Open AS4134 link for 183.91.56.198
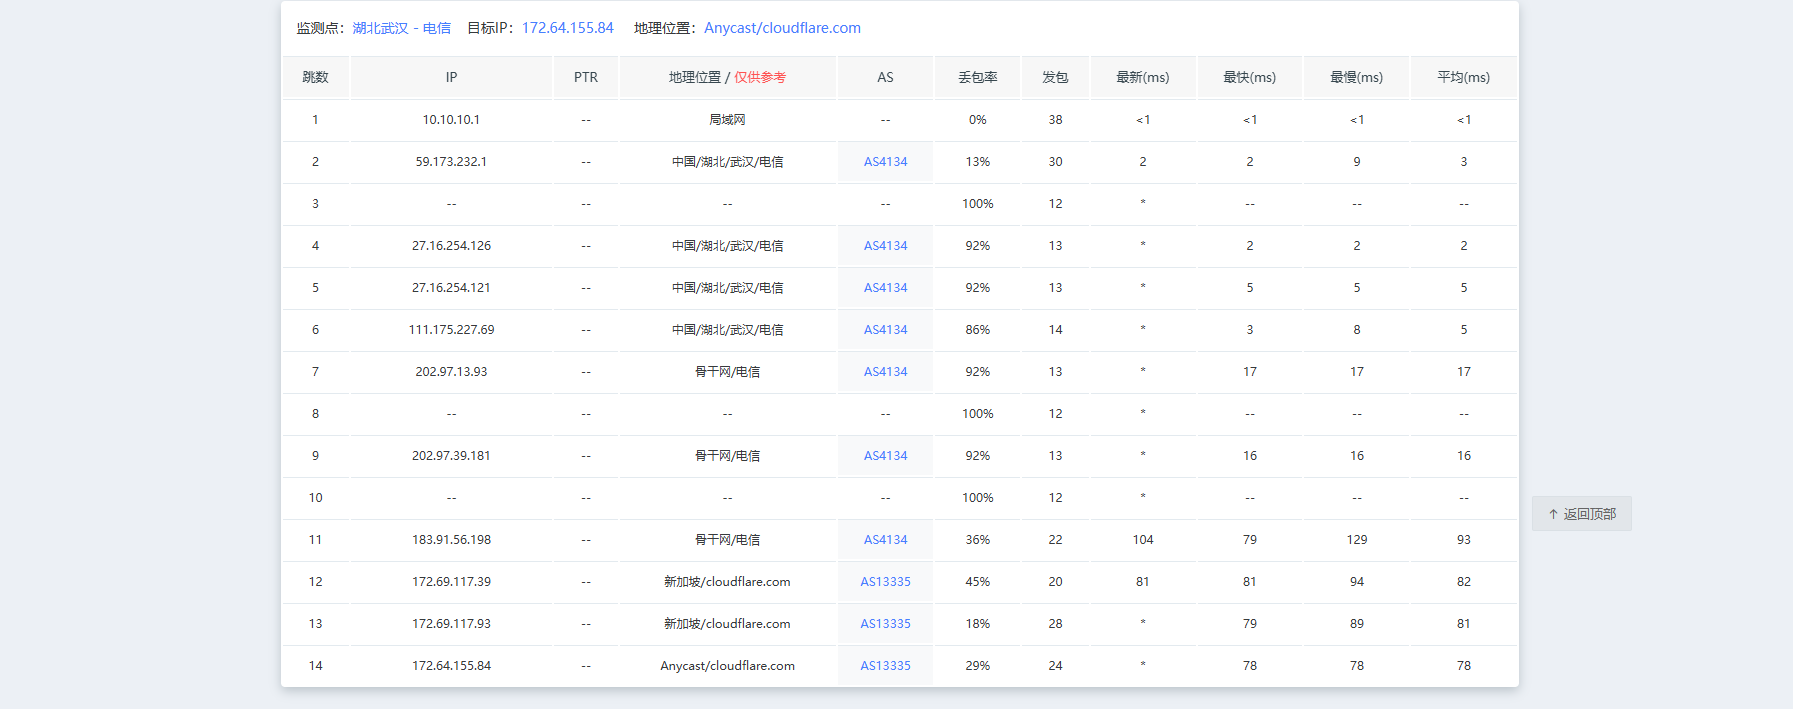Viewport: 1793px width, 709px height. [885, 540]
